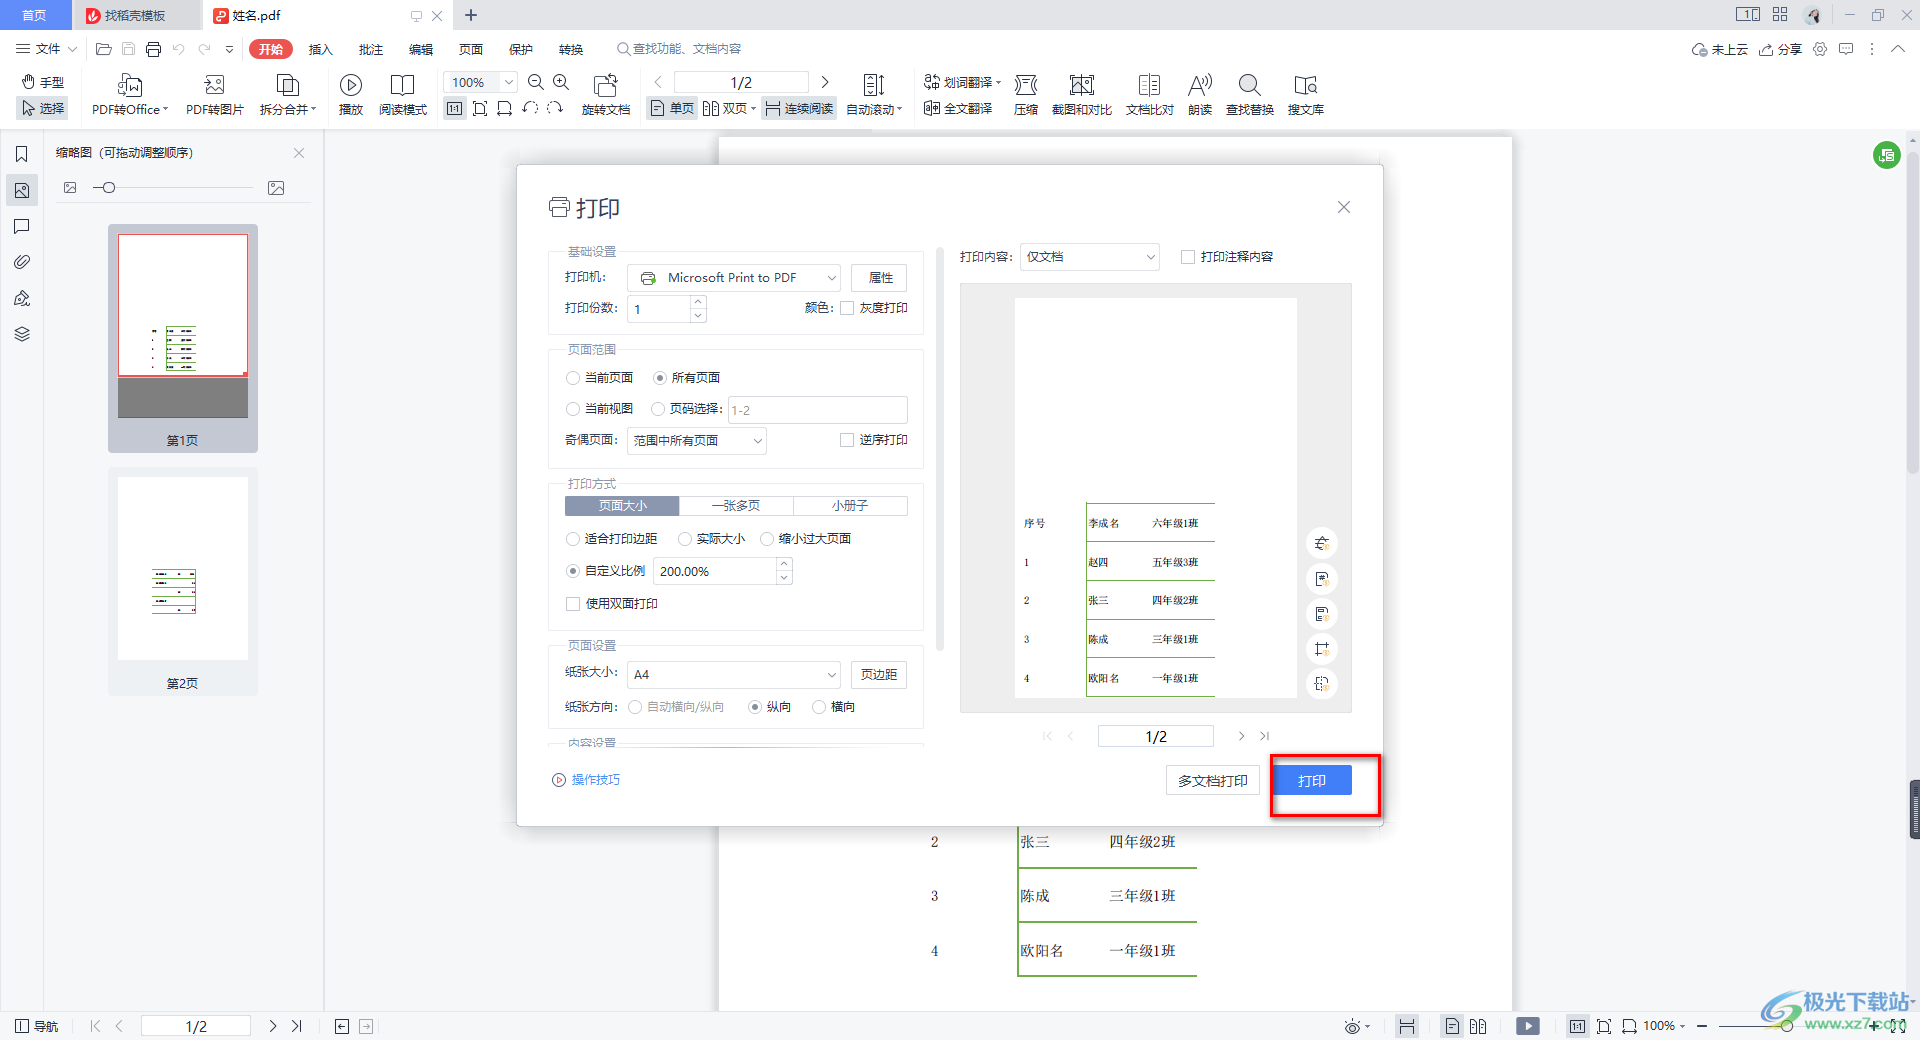
Task: Click the 播放 slideshow icon
Action: (351, 85)
